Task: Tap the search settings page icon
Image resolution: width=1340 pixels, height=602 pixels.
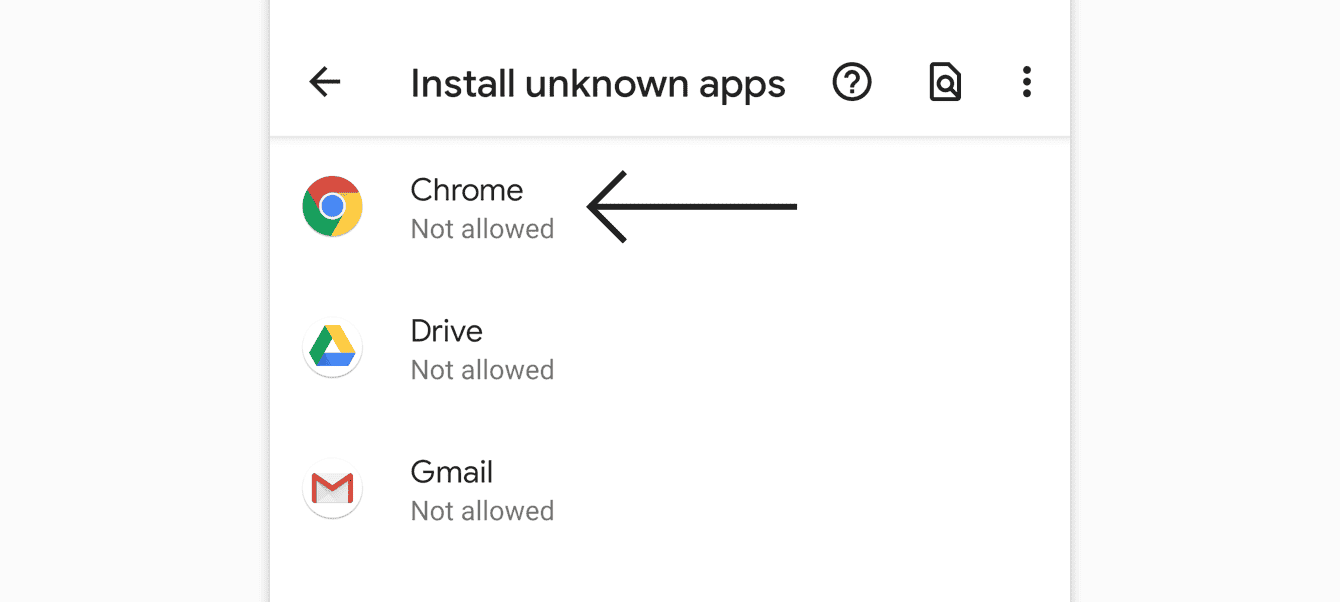Action: pyautogui.click(x=944, y=82)
